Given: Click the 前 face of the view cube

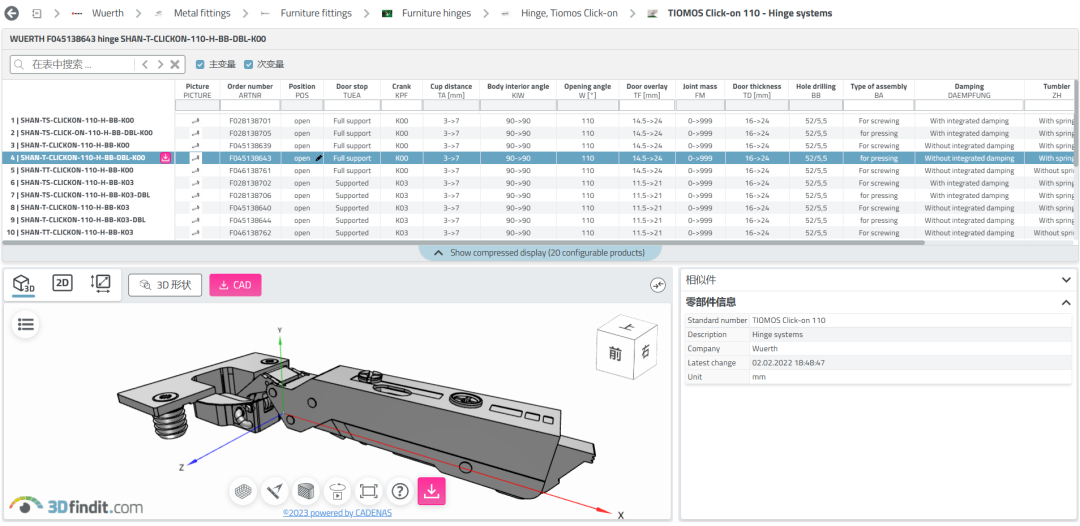Looking at the screenshot, I should tap(616, 353).
